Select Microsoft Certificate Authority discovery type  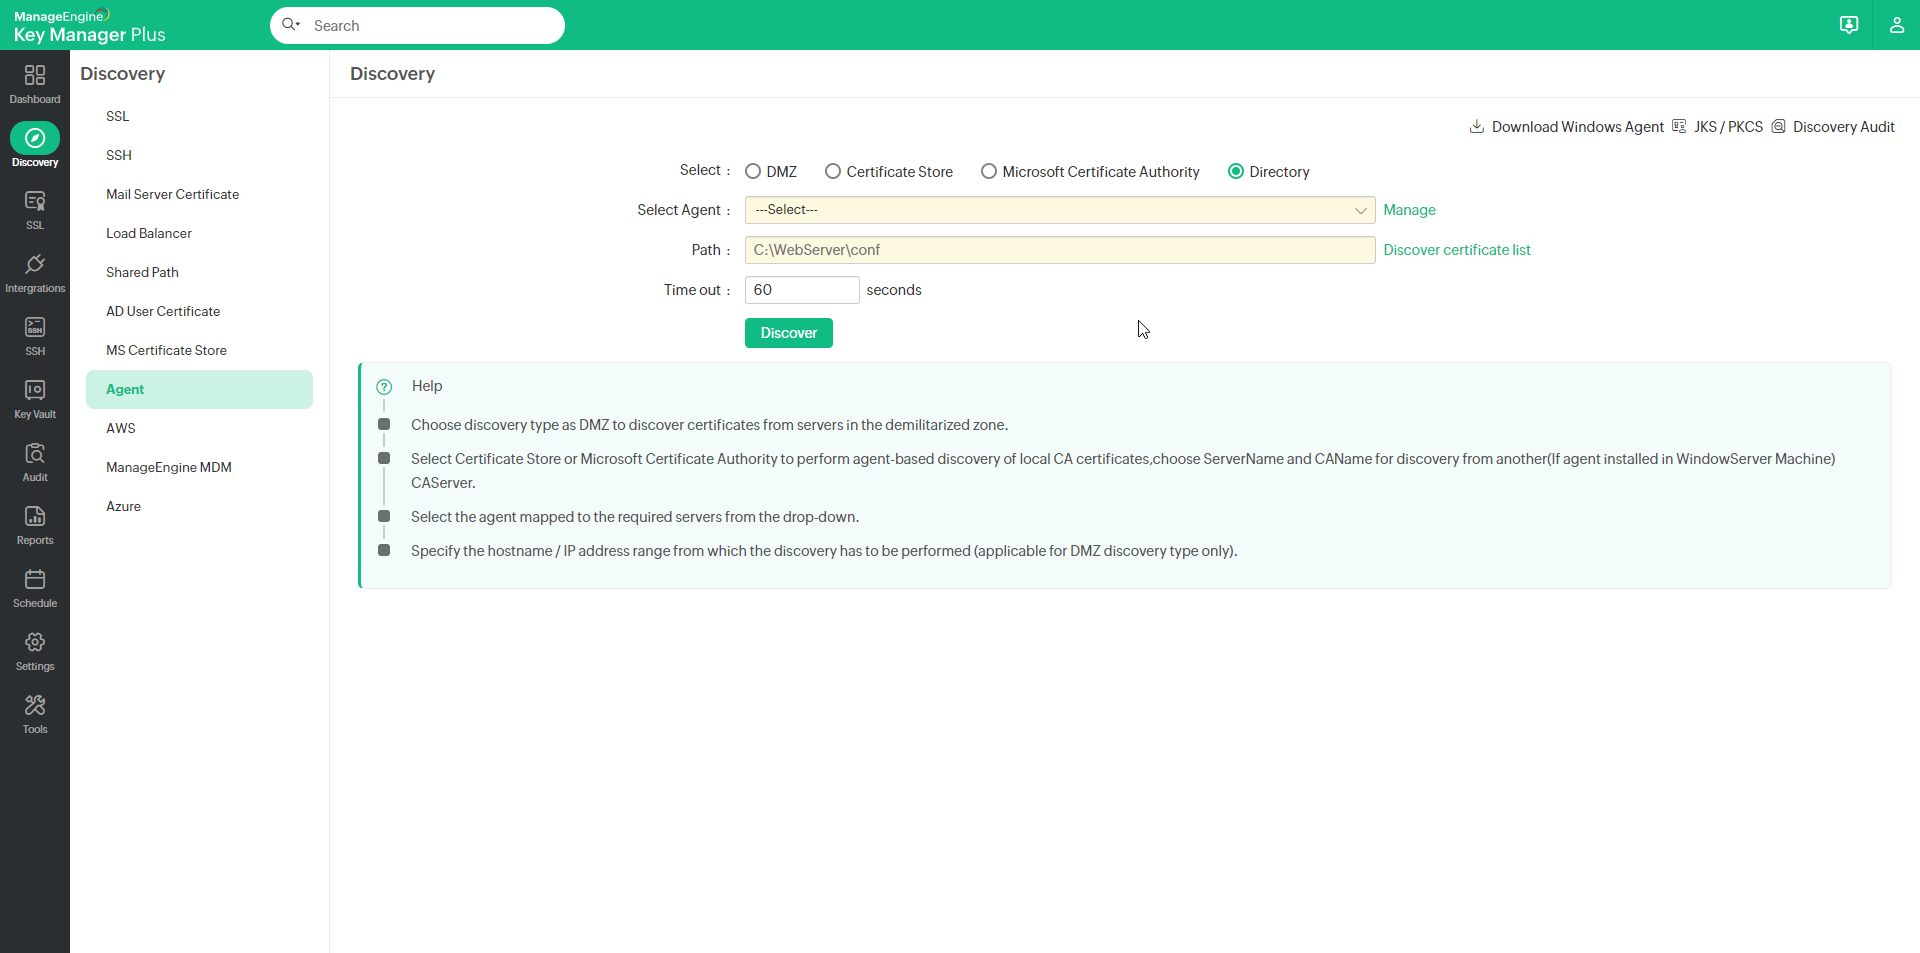[x=989, y=171]
